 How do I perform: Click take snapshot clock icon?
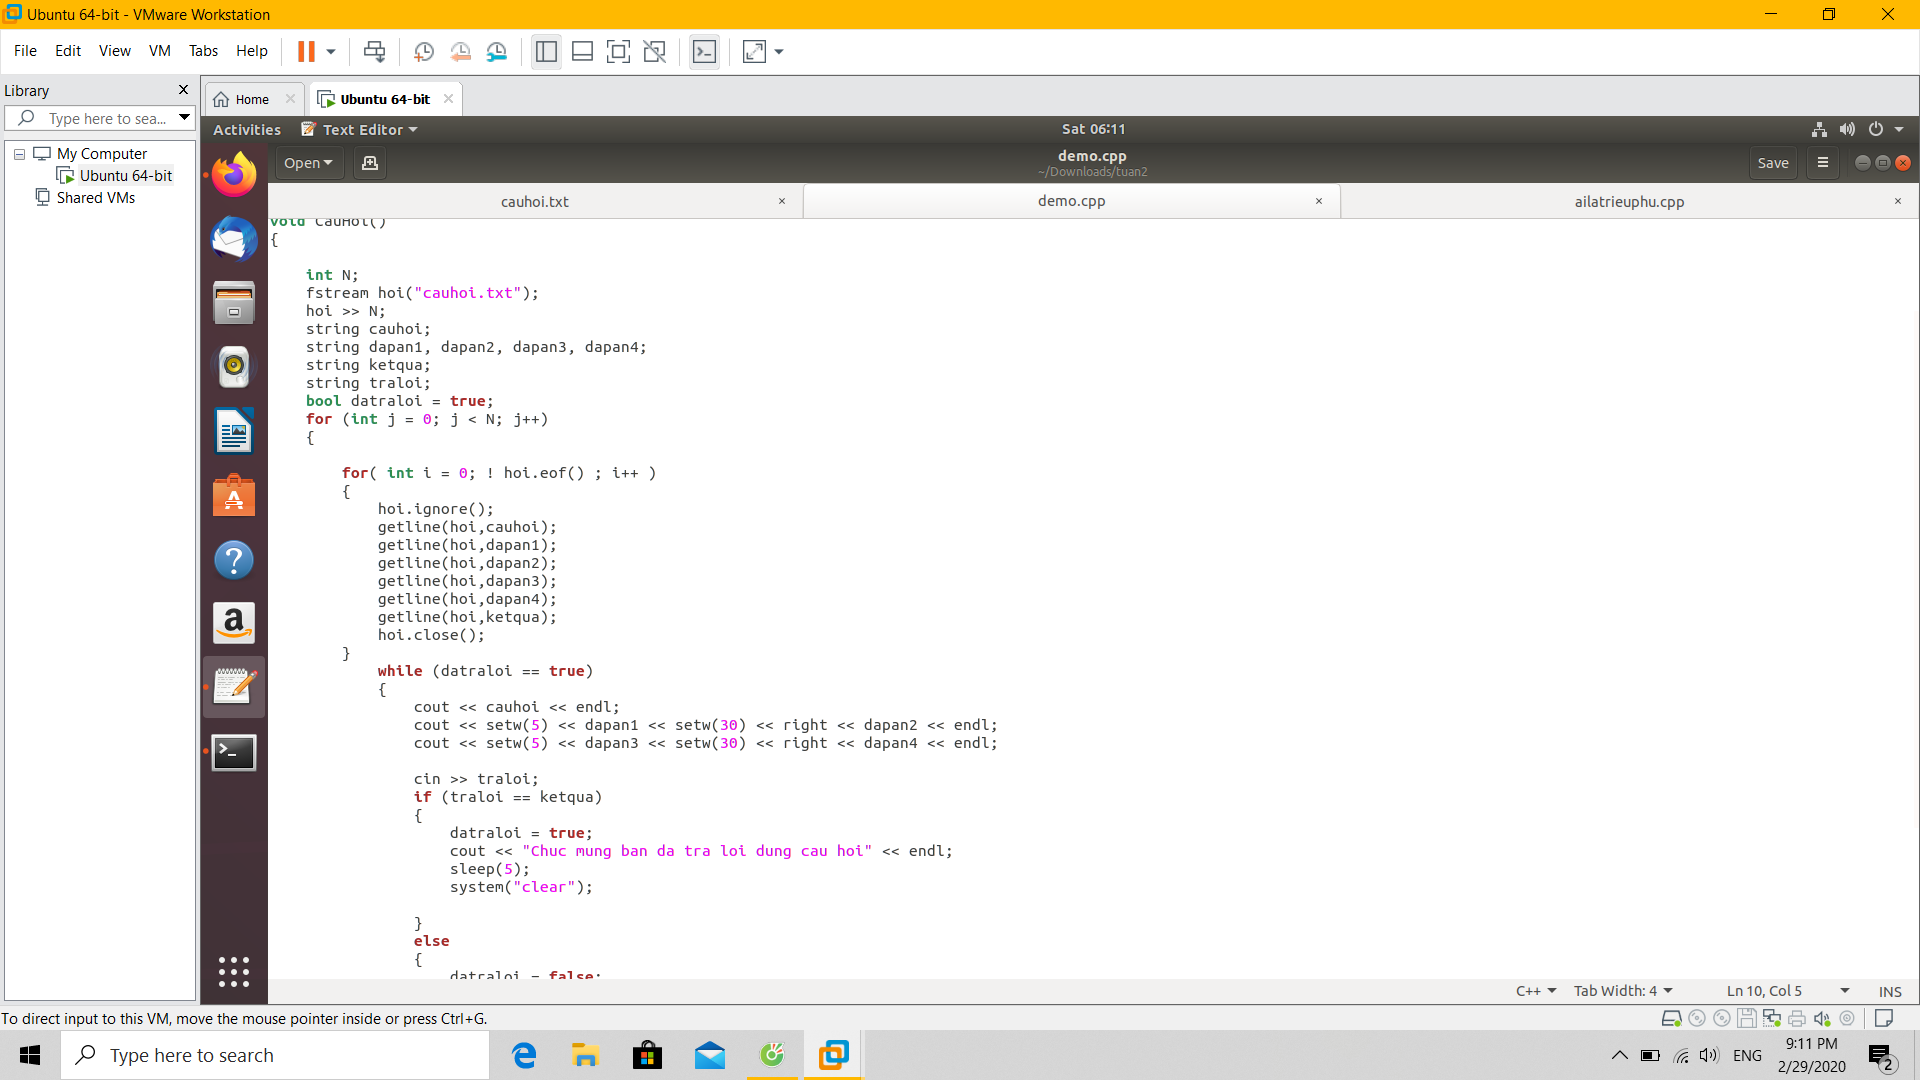pyautogui.click(x=423, y=51)
